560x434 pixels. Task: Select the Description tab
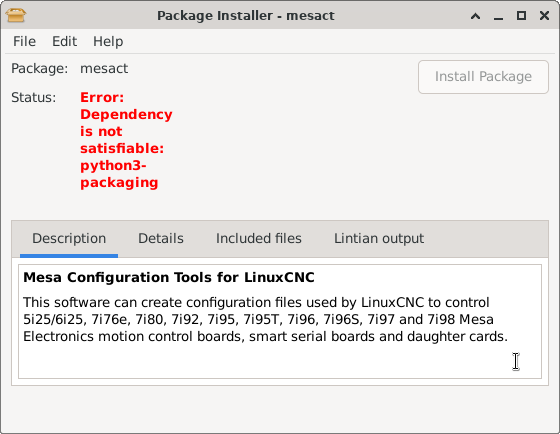tap(69, 239)
